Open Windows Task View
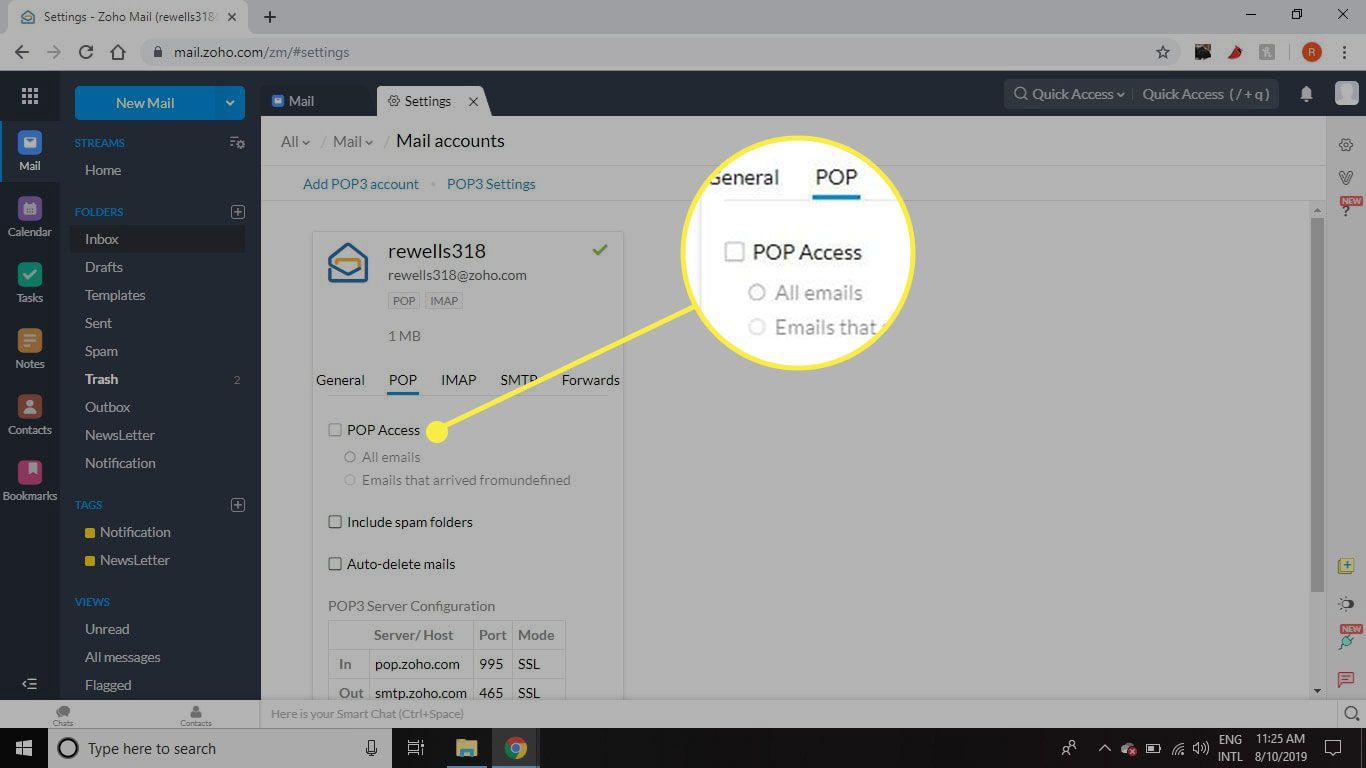Image resolution: width=1366 pixels, height=768 pixels. pos(416,748)
